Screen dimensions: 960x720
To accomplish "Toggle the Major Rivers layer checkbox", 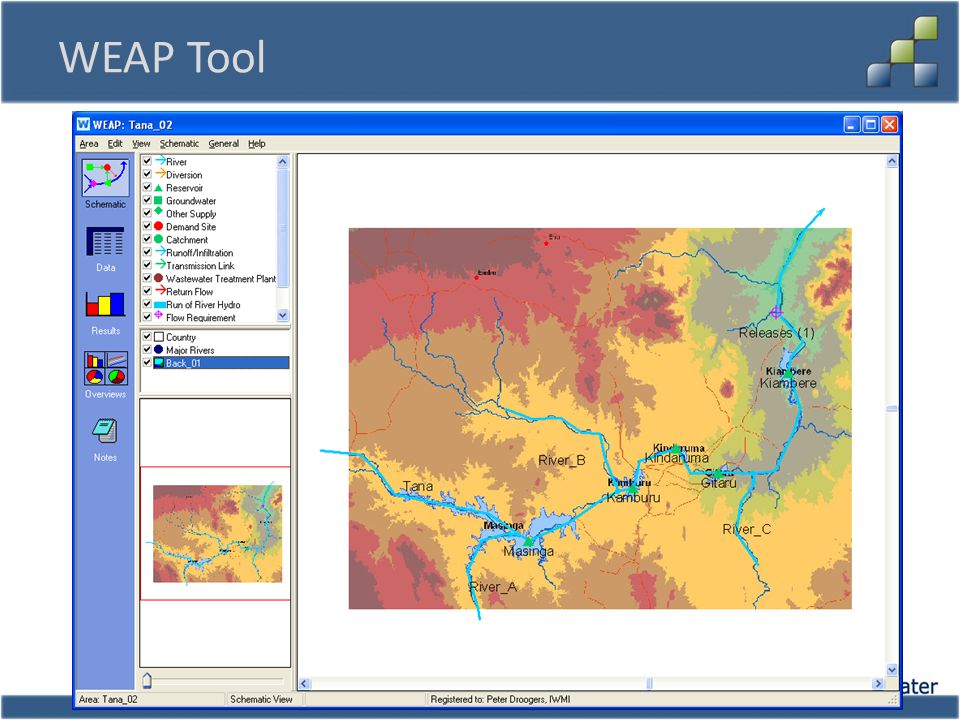I will (x=147, y=350).
